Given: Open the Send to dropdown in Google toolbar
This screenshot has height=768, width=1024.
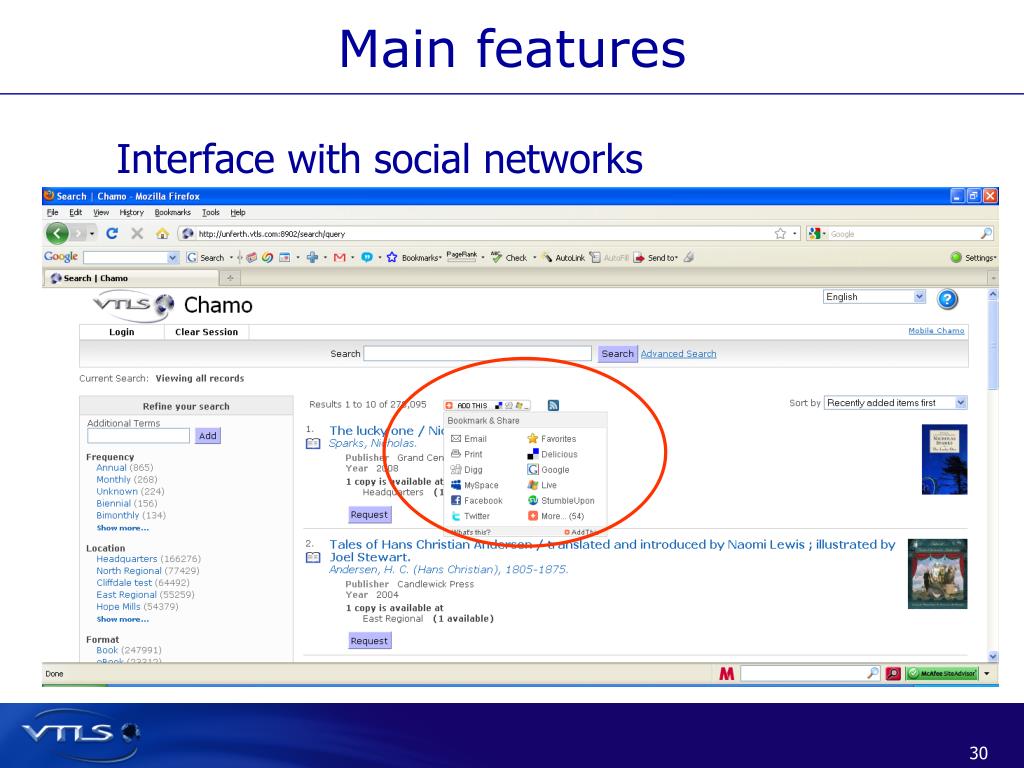Looking at the screenshot, I should (x=656, y=257).
